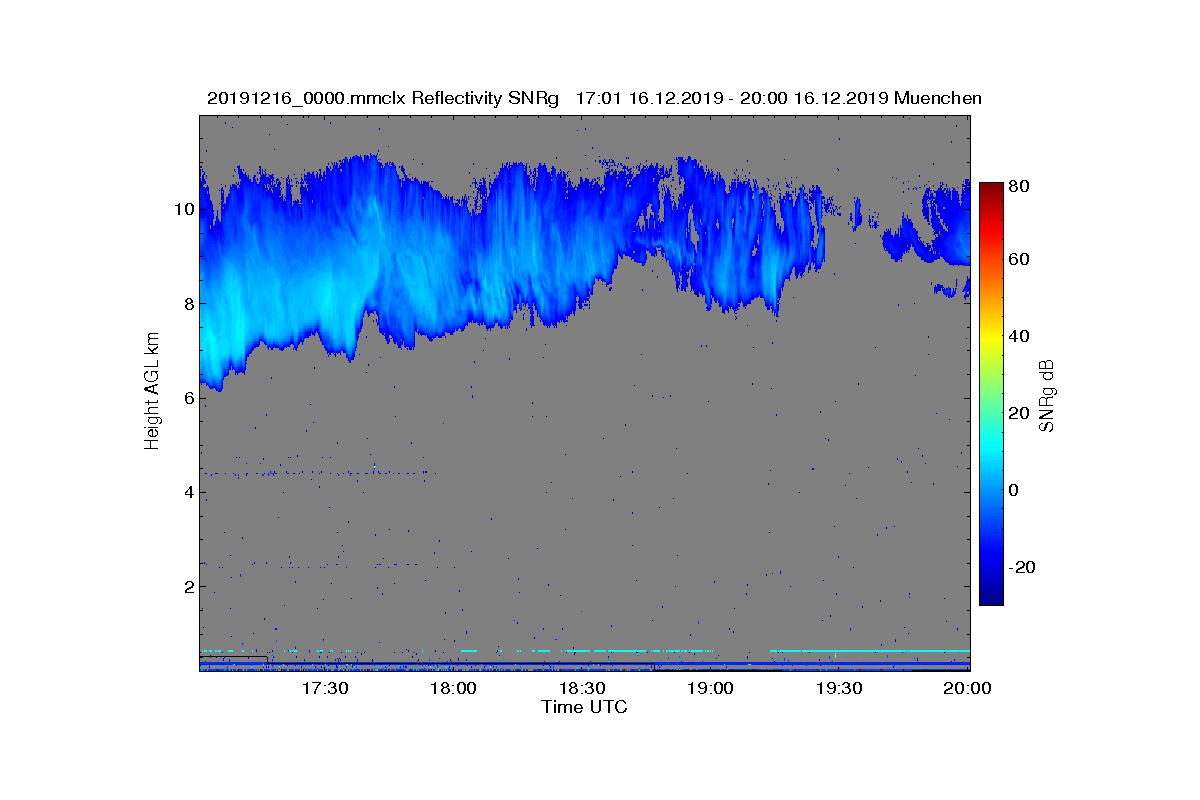The height and width of the screenshot is (800, 1200).
Task: Click the 20:00 time tick label
Action: (x=967, y=688)
